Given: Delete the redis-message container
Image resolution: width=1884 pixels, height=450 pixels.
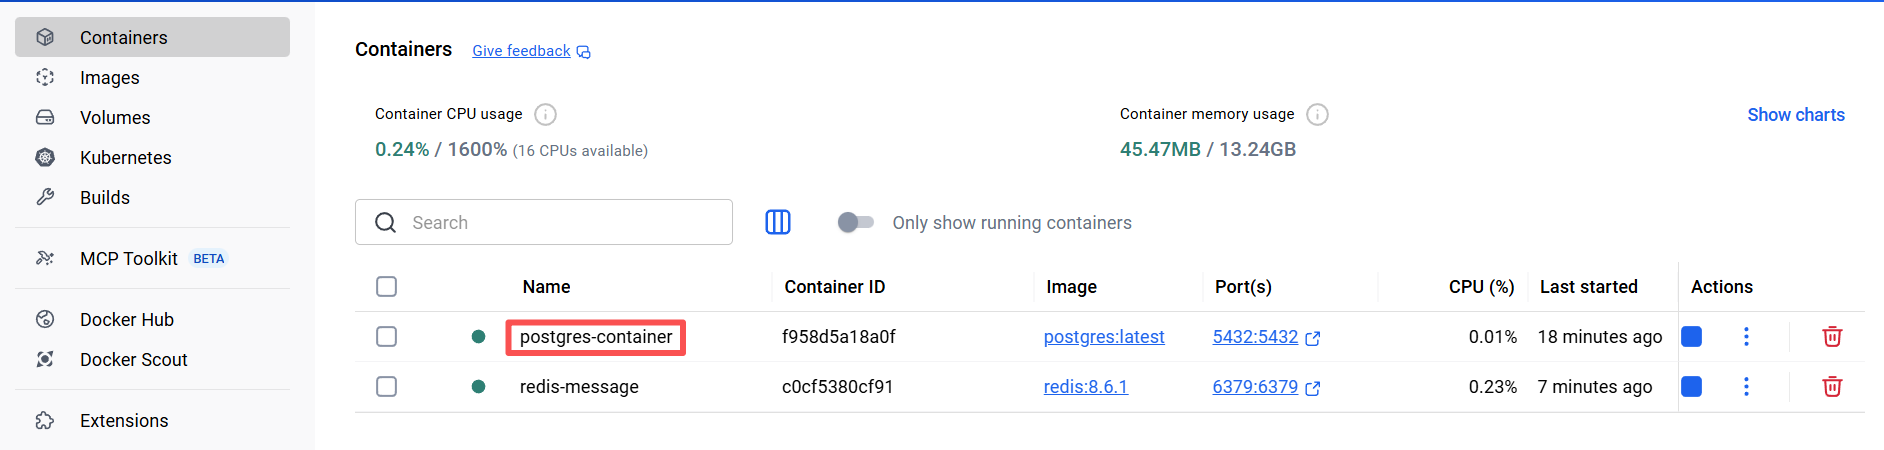Looking at the screenshot, I should click(x=1832, y=387).
